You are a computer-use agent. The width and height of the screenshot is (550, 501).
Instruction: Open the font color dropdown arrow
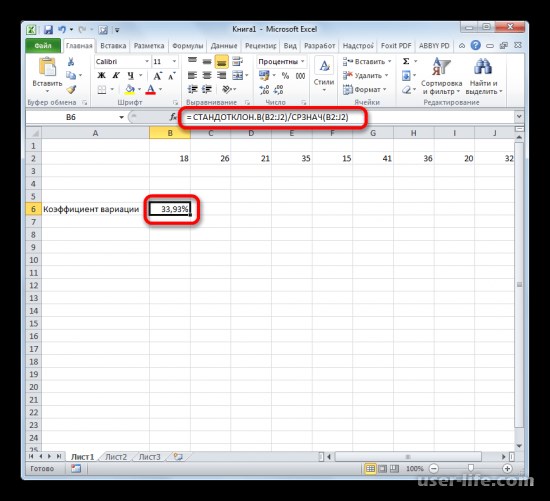click(161, 89)
